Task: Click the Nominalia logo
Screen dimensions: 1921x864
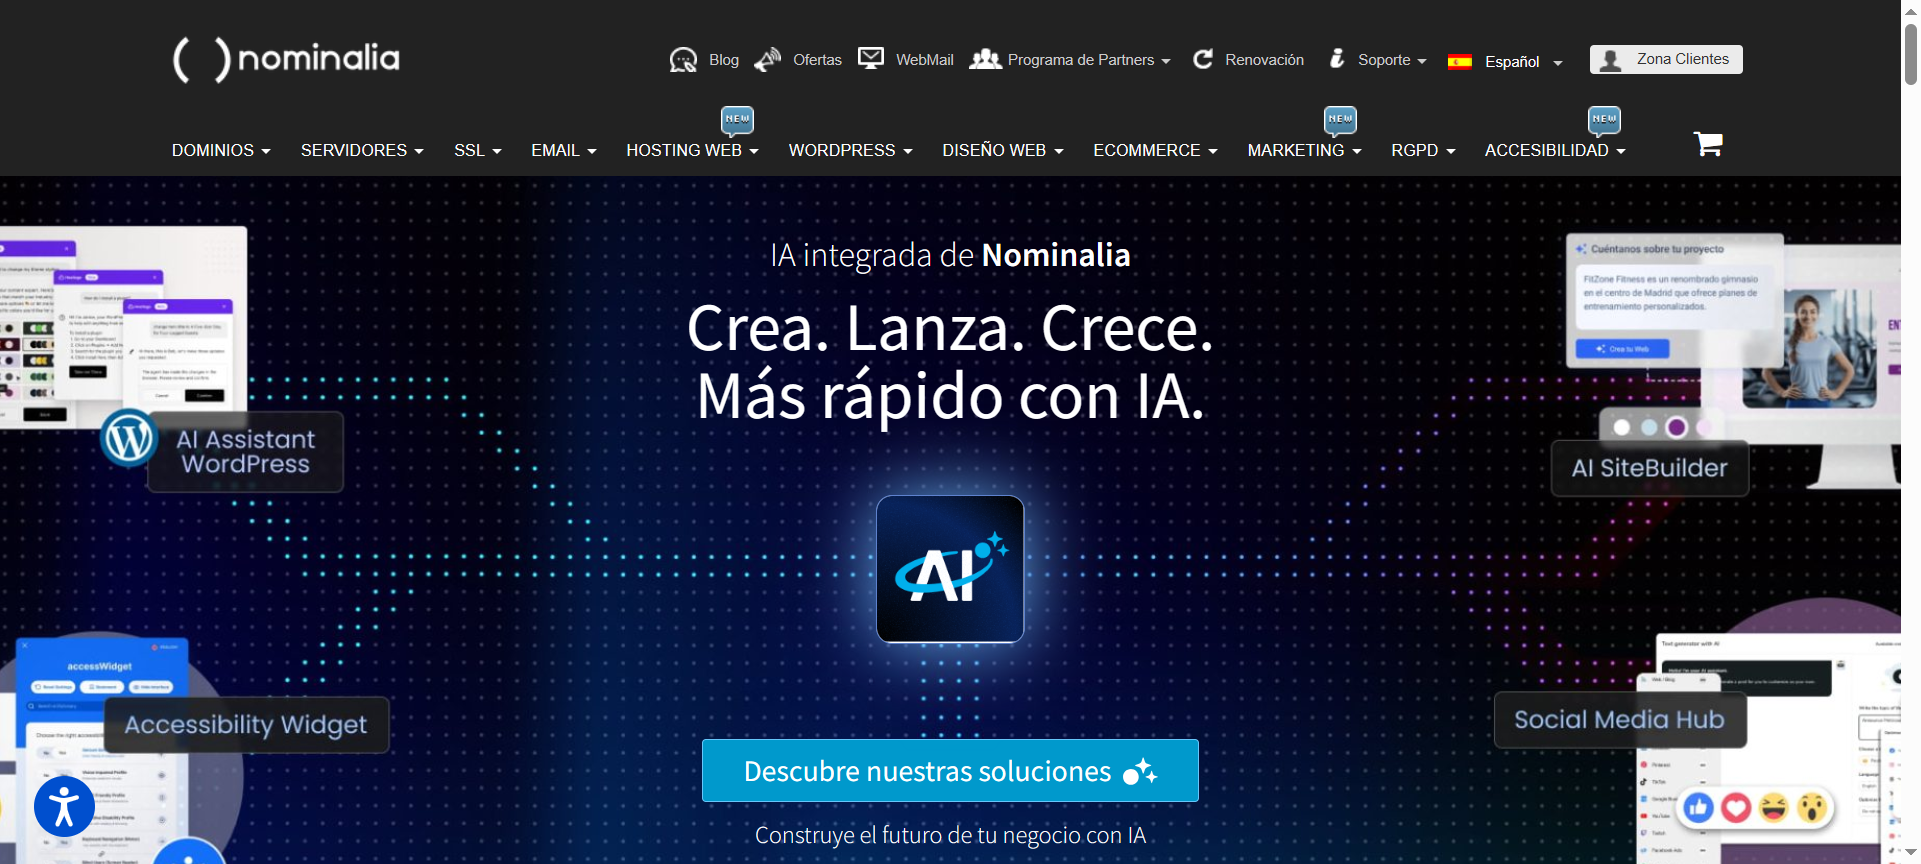Action: tap(287, 58)
